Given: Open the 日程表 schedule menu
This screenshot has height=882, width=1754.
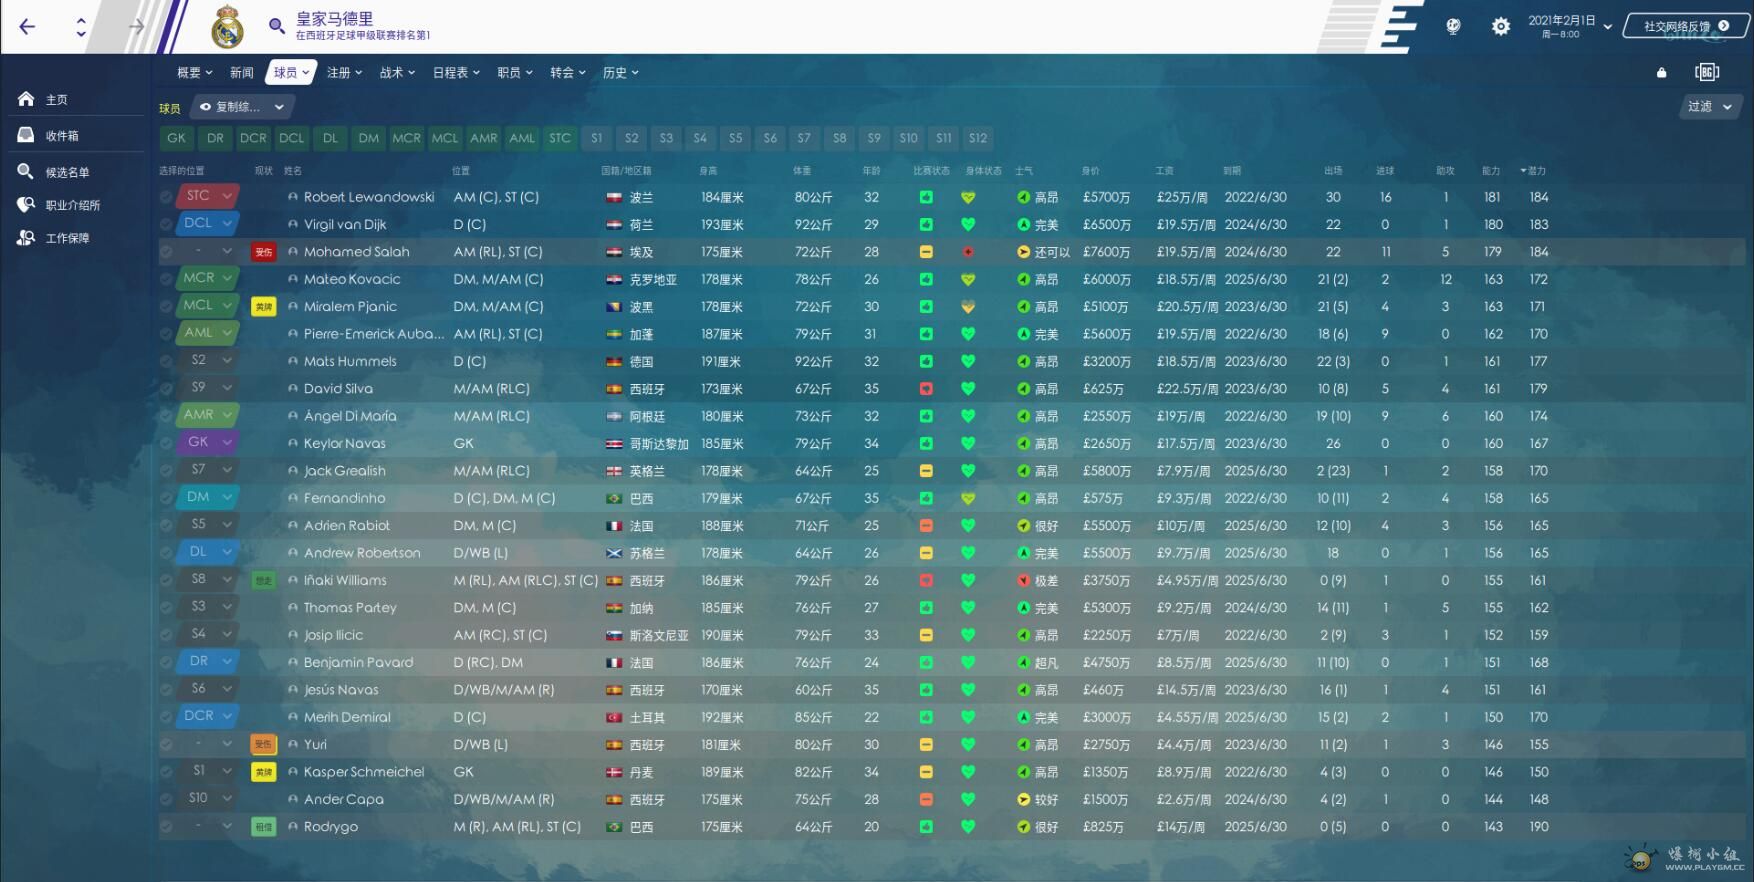Looking at the screenshot, I should [456, 72].
